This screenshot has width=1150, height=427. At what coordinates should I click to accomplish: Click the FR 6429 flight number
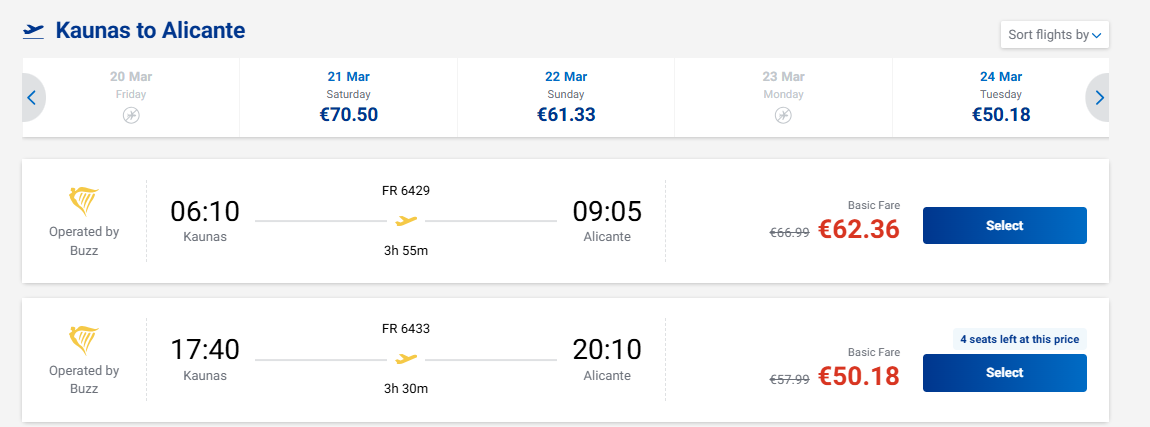click(x=406, y=190)
